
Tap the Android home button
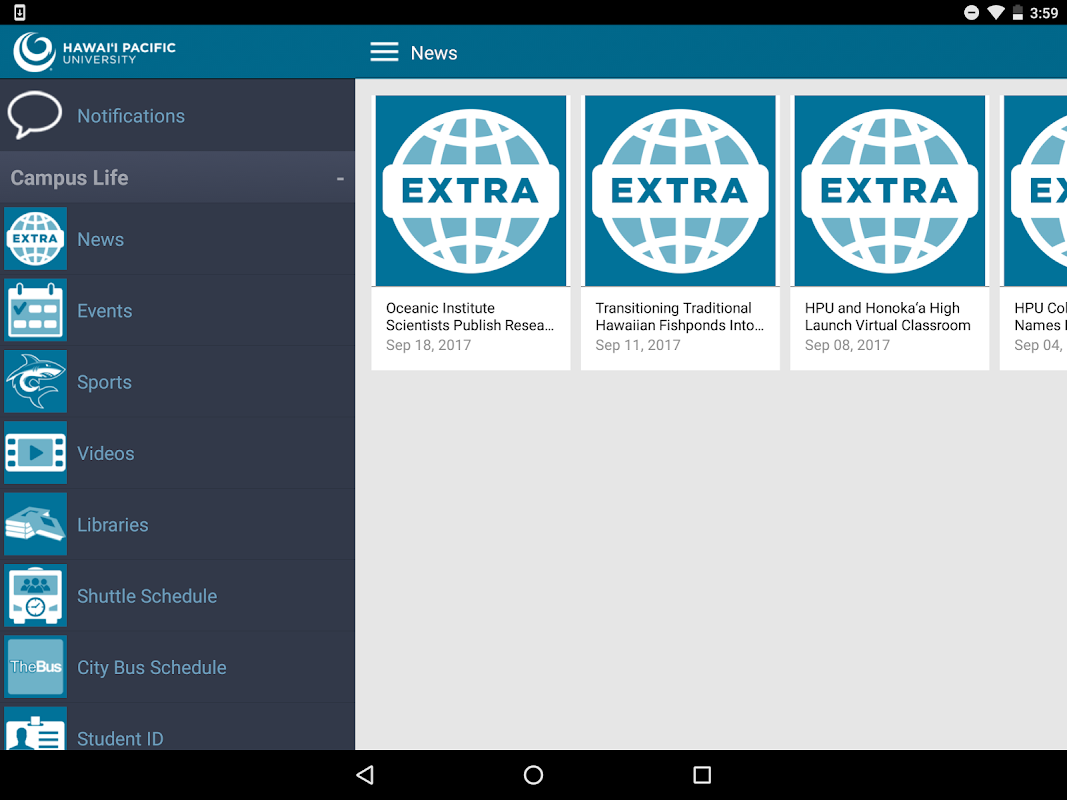point(534,775)
